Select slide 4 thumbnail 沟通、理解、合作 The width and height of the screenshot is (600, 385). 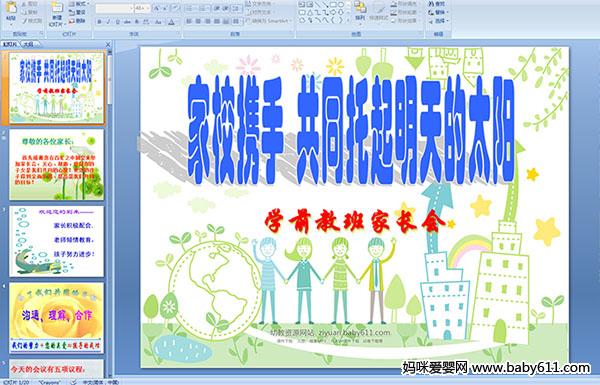56,318
